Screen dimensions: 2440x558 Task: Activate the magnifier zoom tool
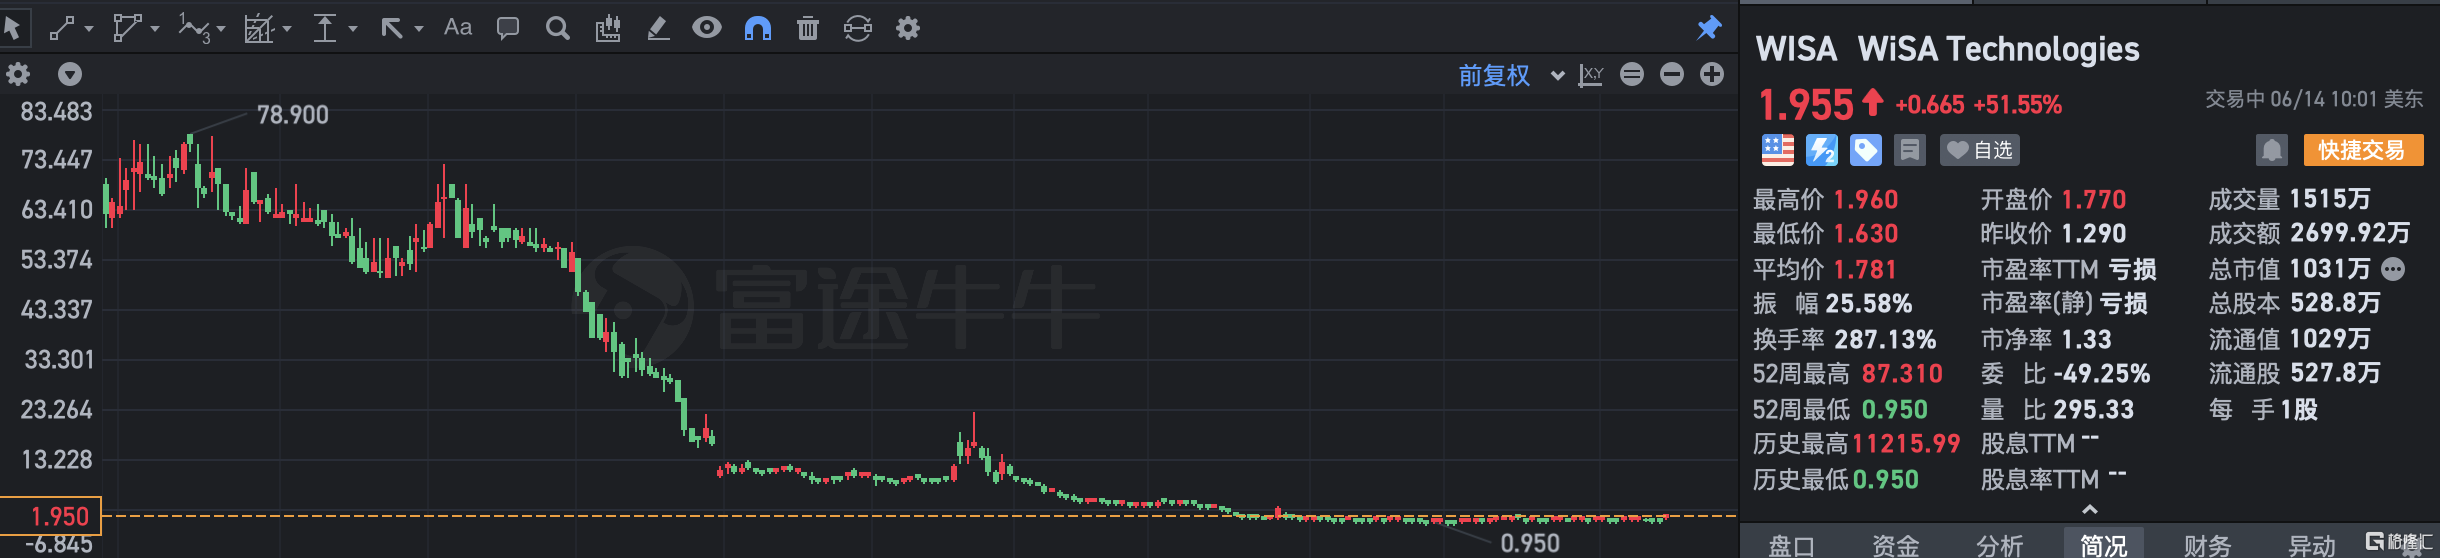[x=558, y=28]
